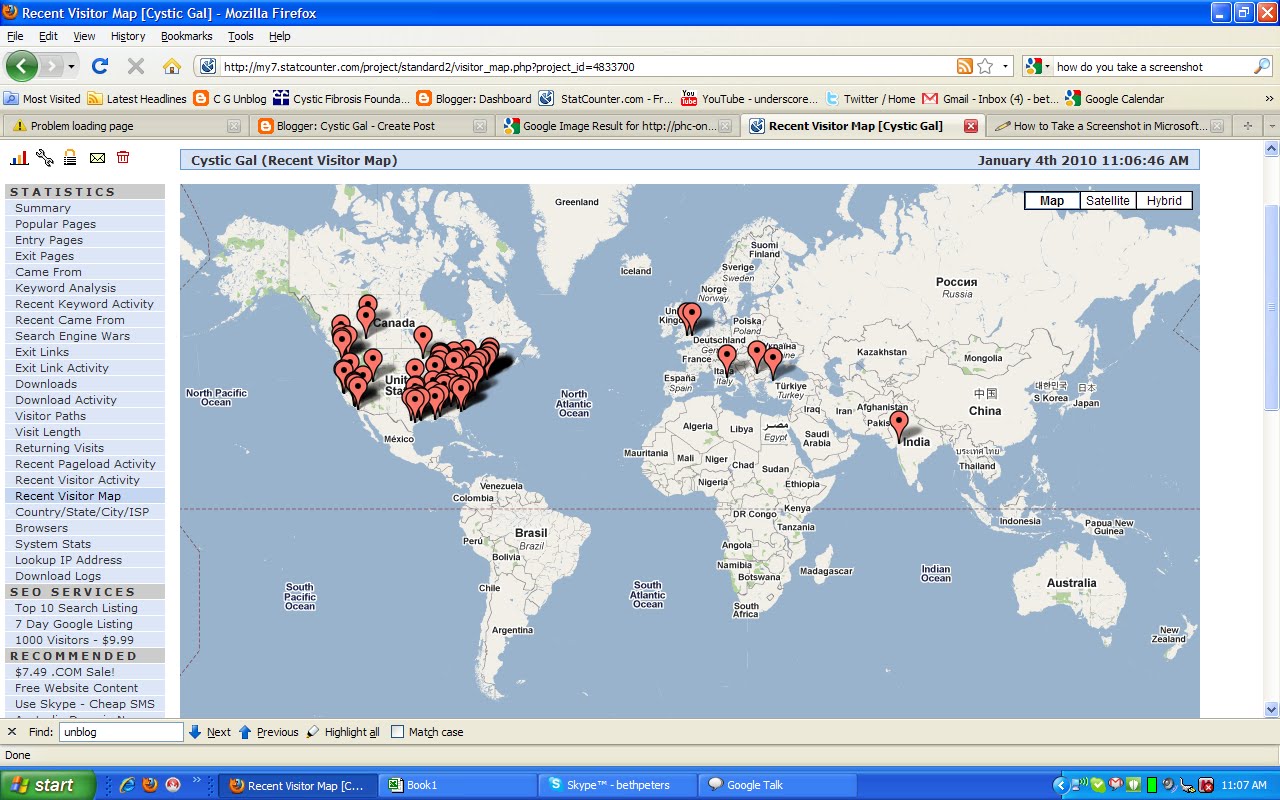
Task: Find the previous match with the up arrow
Action: [245, 732]
